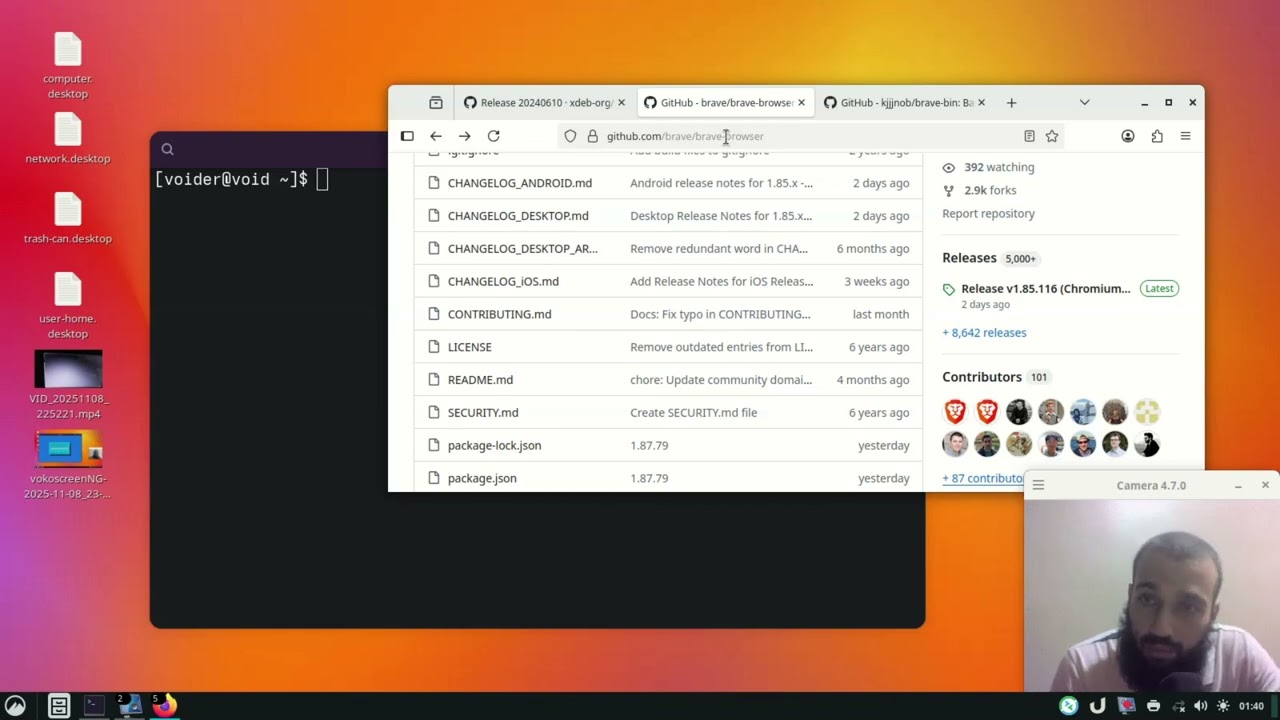The width and height of the screenshot is (1280, 720).
Task: Close the brave/brave-browser tab
Action: click(x=801, y=103)
